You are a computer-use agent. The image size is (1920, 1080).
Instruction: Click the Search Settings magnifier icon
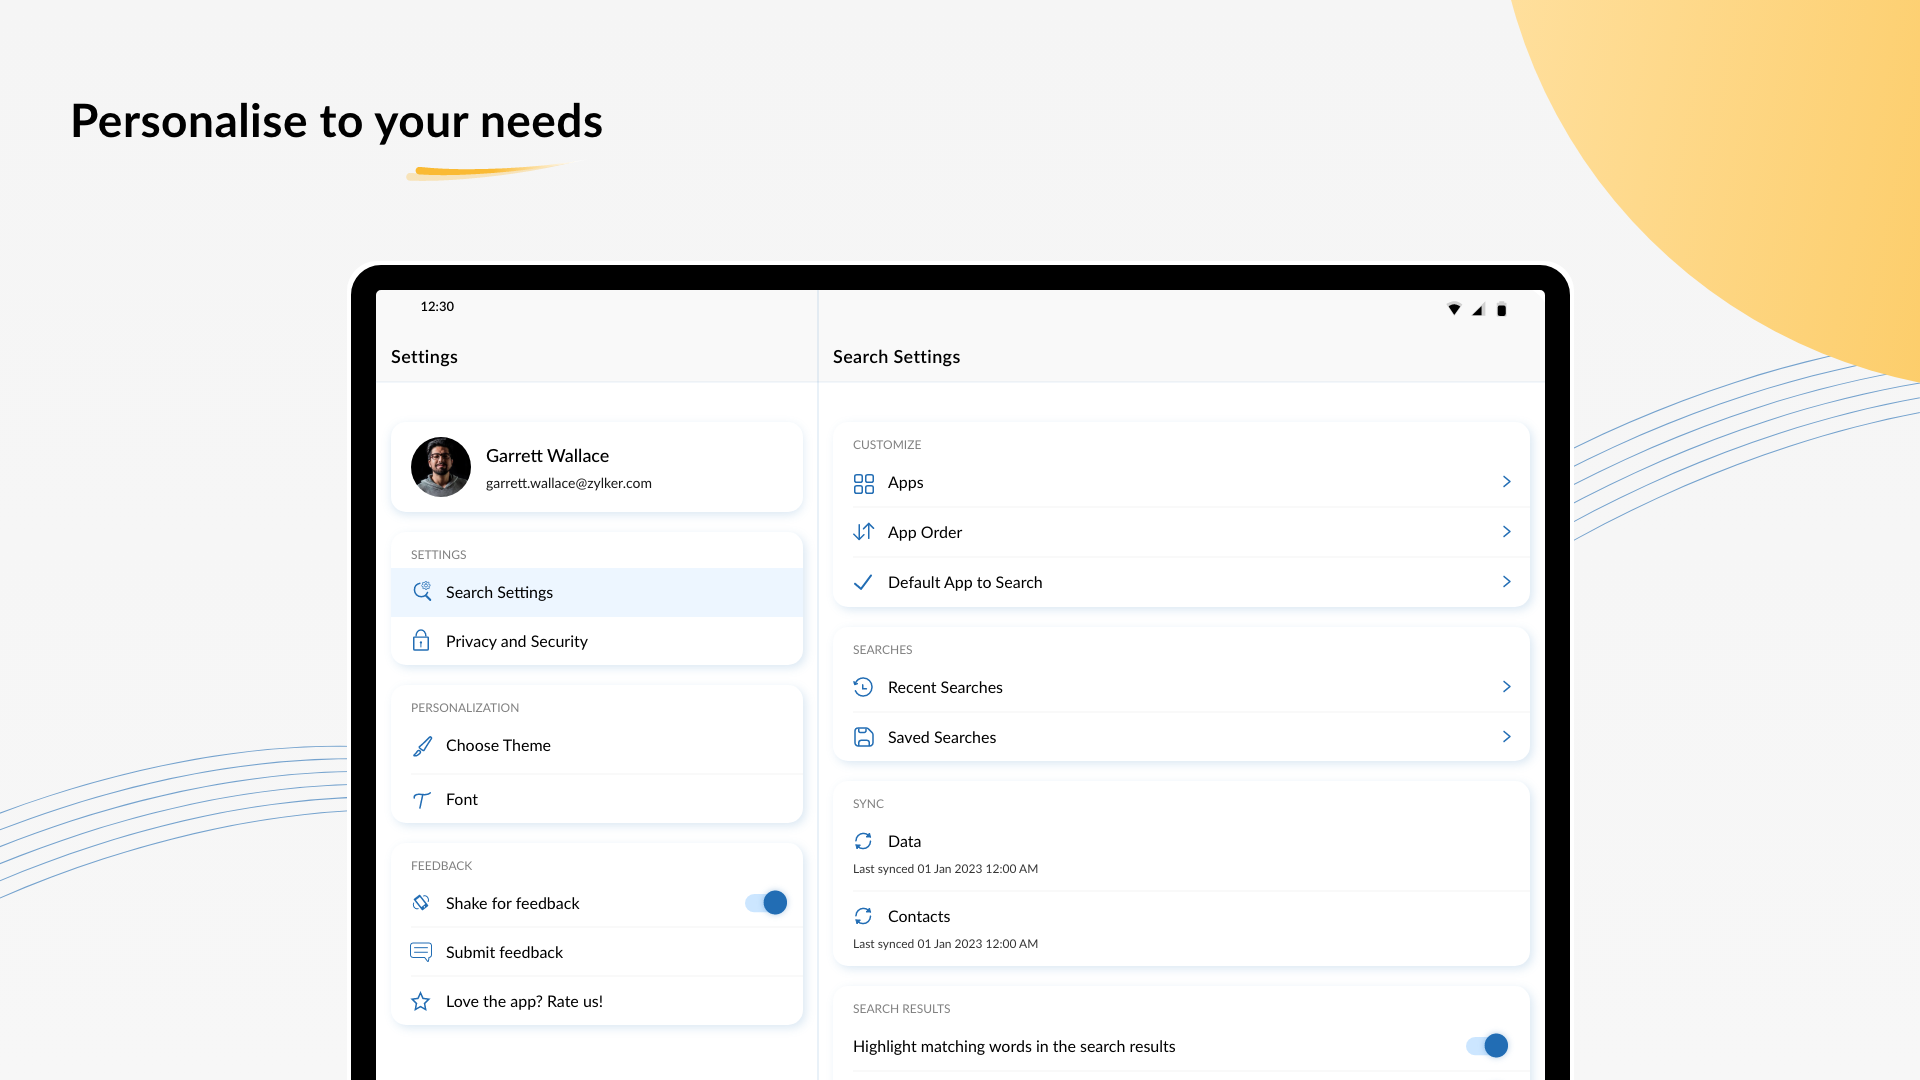[x=422, y=592]
